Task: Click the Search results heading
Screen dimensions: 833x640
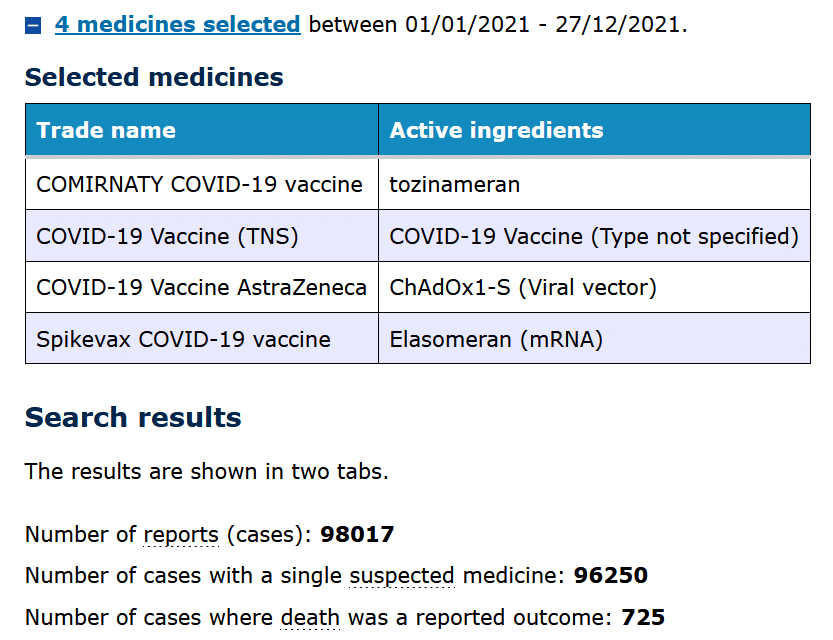Action: (133, 417)
